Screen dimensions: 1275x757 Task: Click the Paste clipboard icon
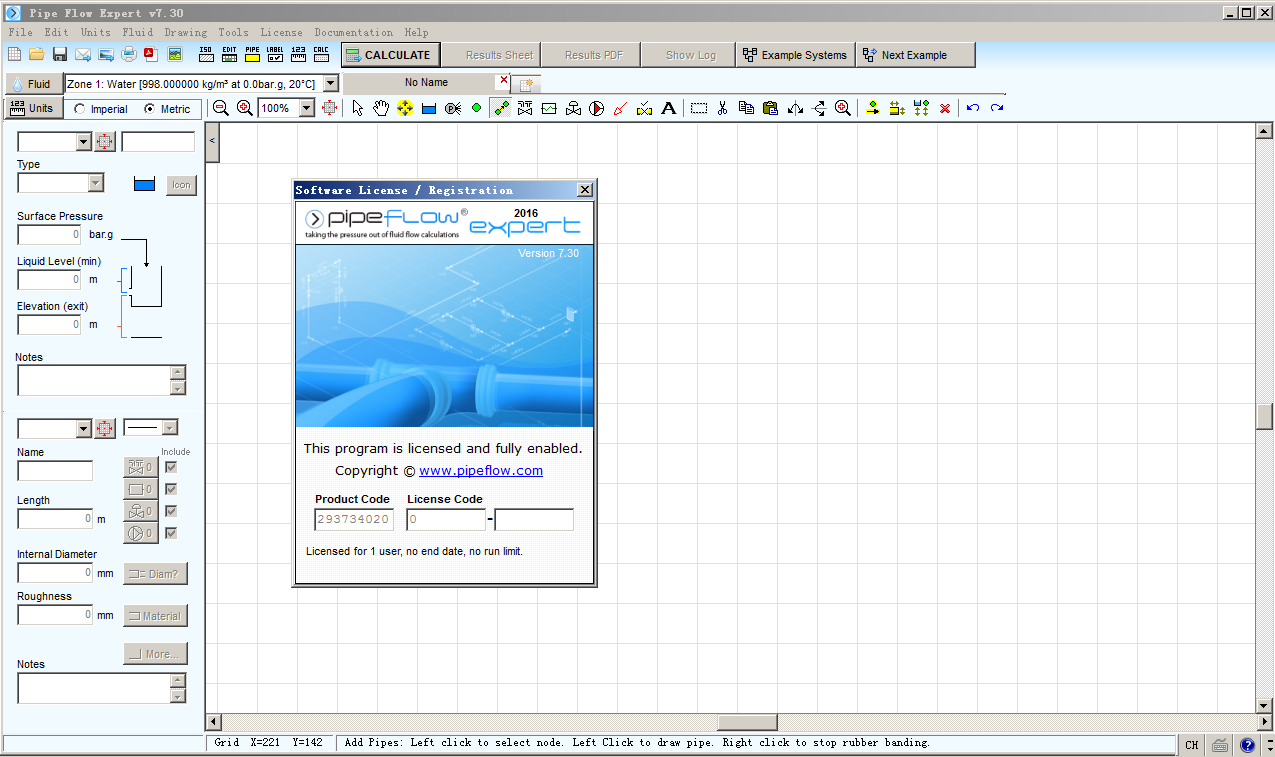pyautogui.click(x=770, y=108)
